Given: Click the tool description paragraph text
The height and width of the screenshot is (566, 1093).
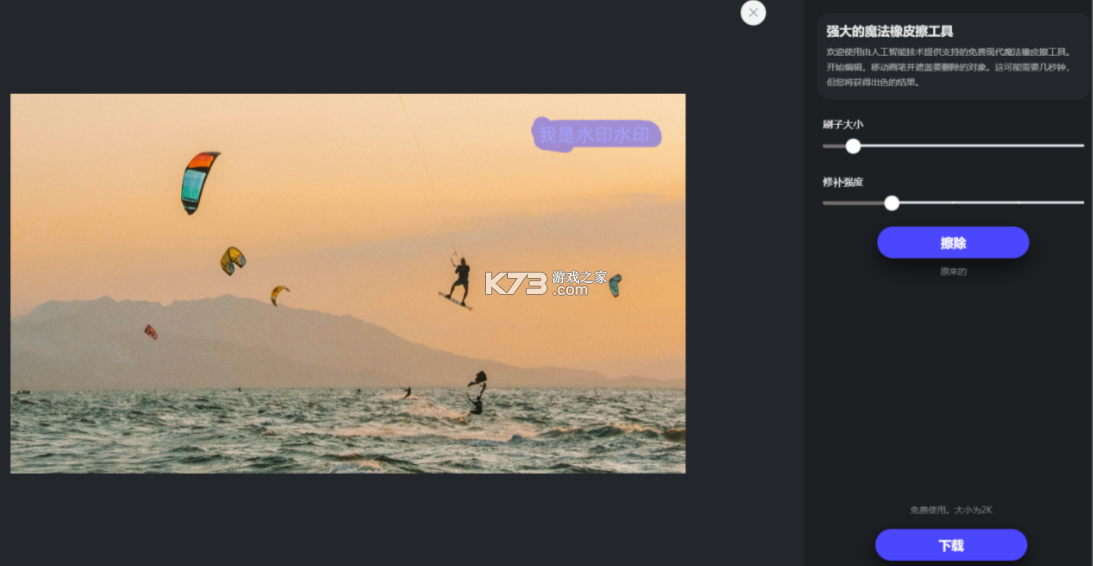Looking at the screenshot, I should pyautogui.click(x=950, y=67).
